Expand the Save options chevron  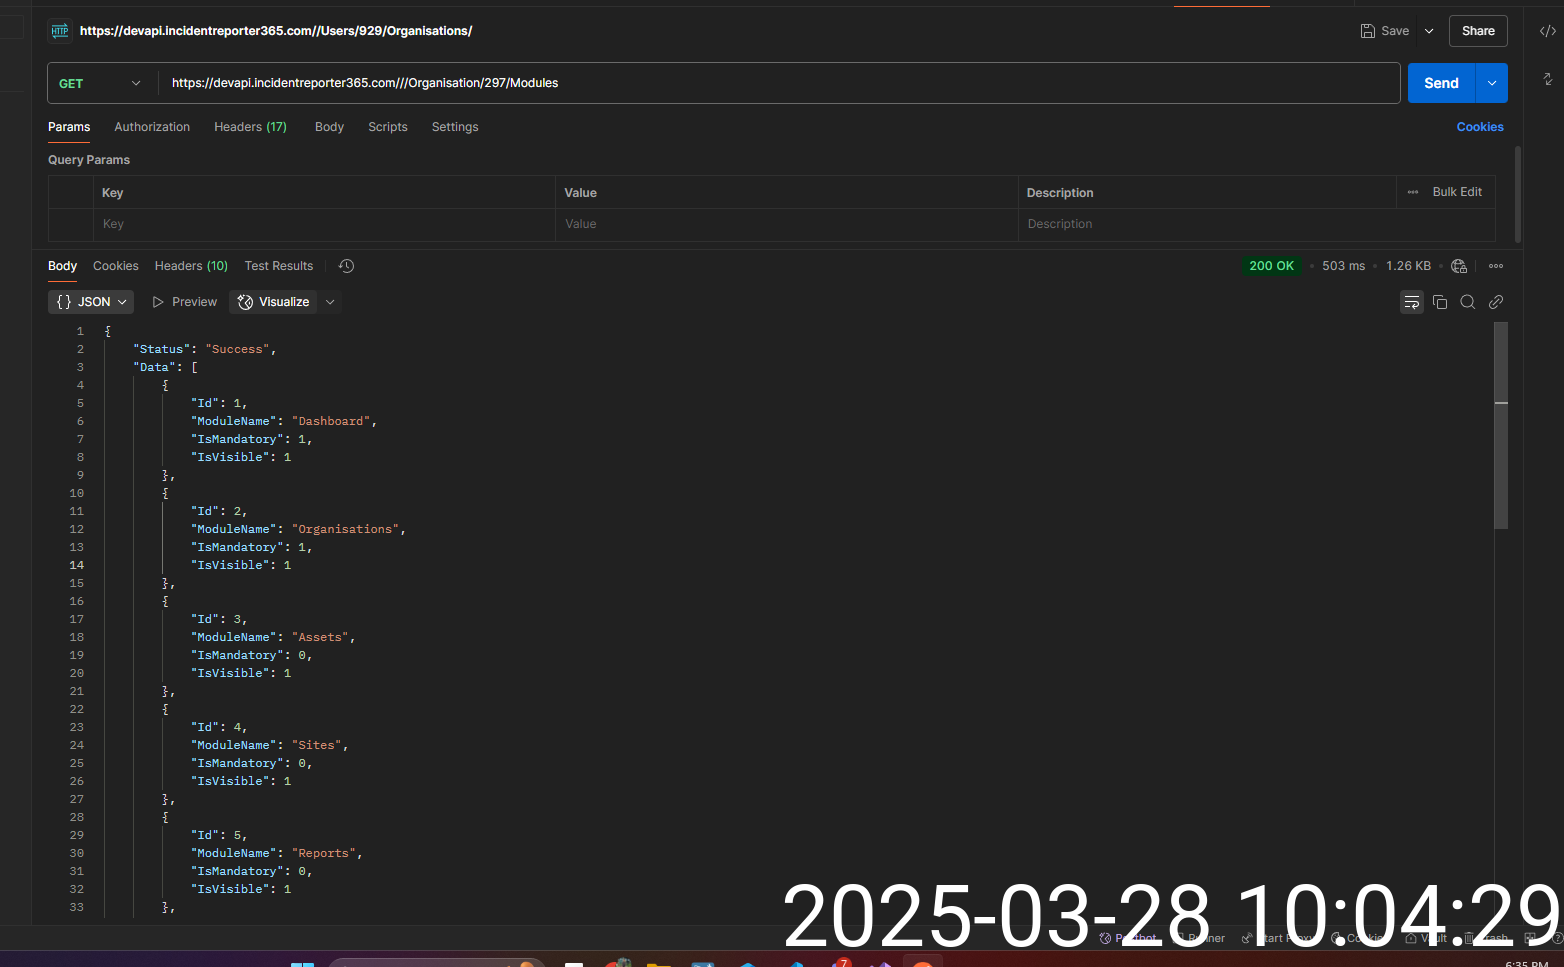pos(1429,31)
